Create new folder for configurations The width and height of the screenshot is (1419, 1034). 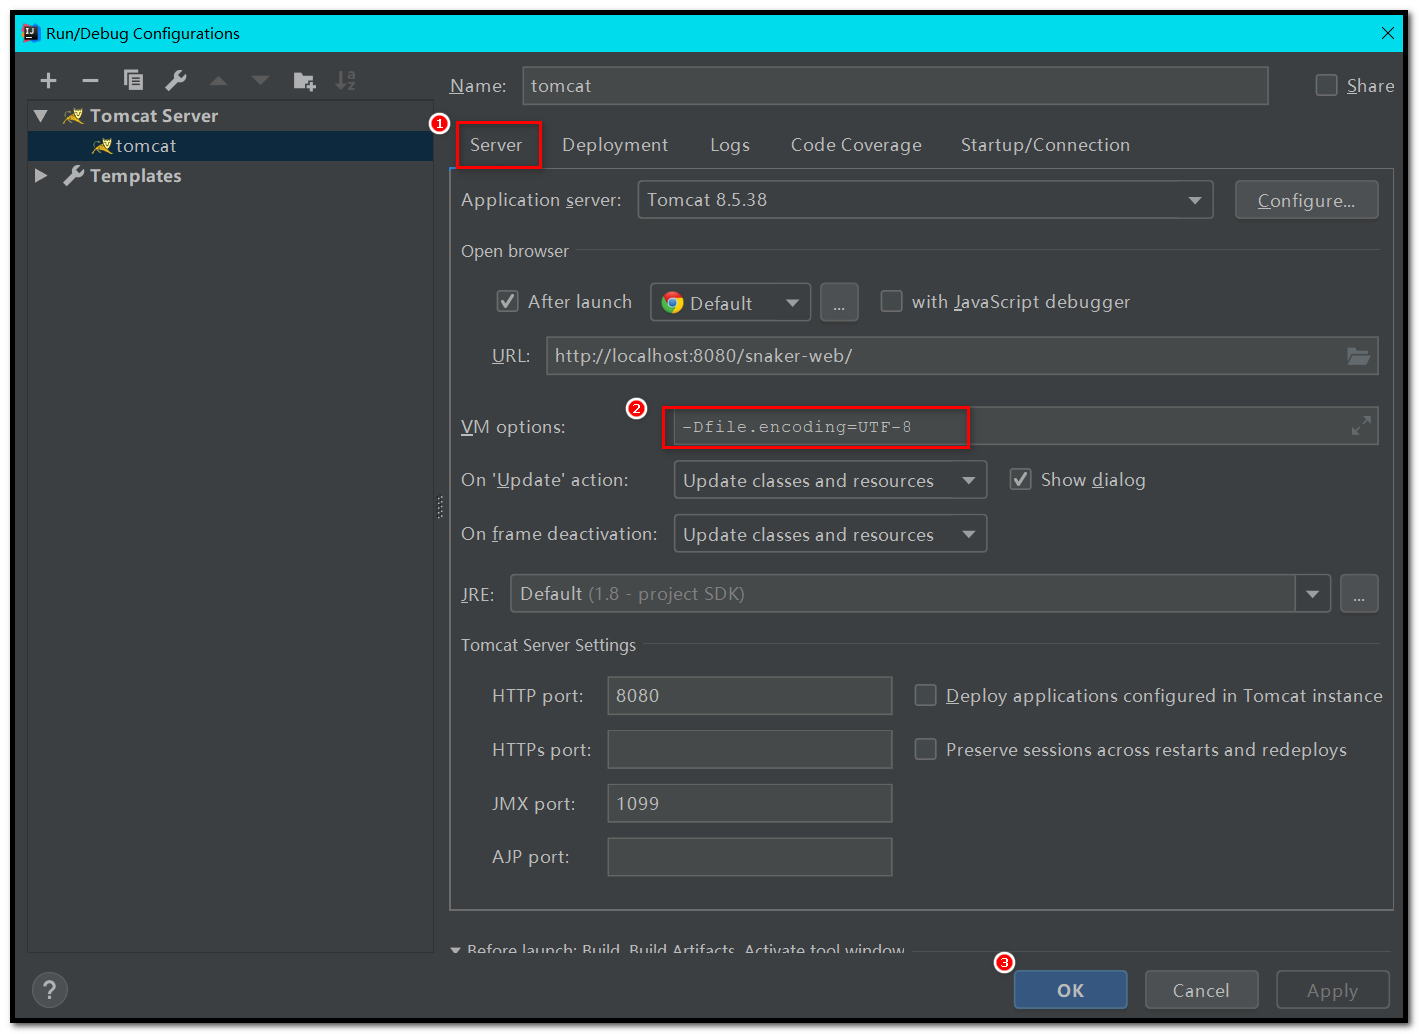tap(304, 81)
